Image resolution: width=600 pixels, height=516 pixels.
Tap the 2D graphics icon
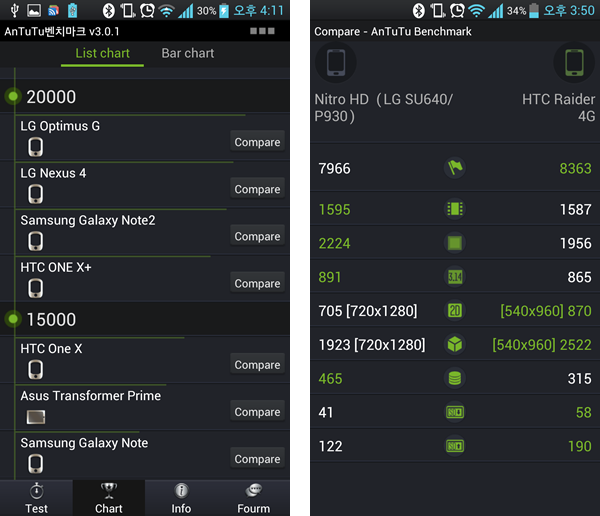click(455, 310)
